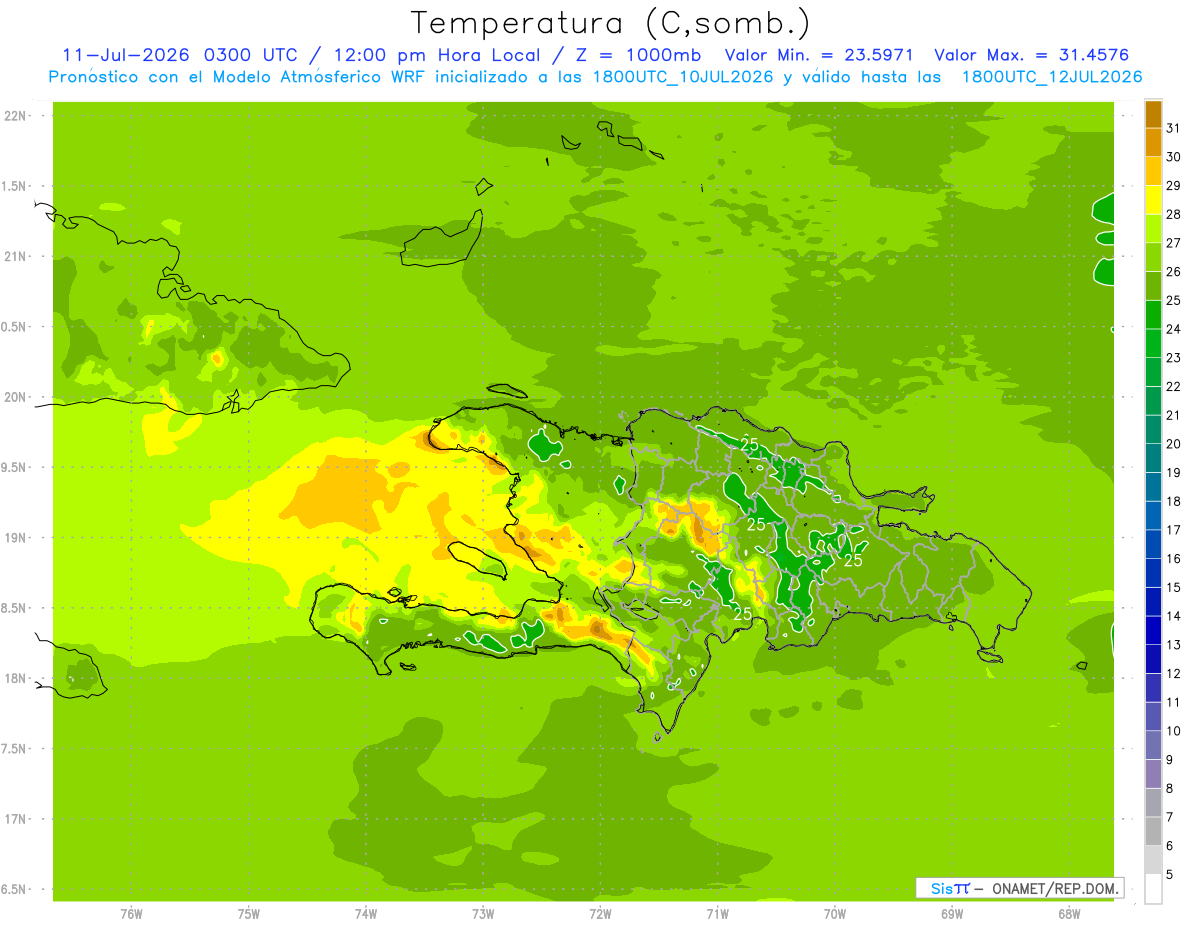Image resolution: width=1200 pixels, height=927 pixels.
Task: Click latitude axis label "17N"
Action: tap(17, 819)
